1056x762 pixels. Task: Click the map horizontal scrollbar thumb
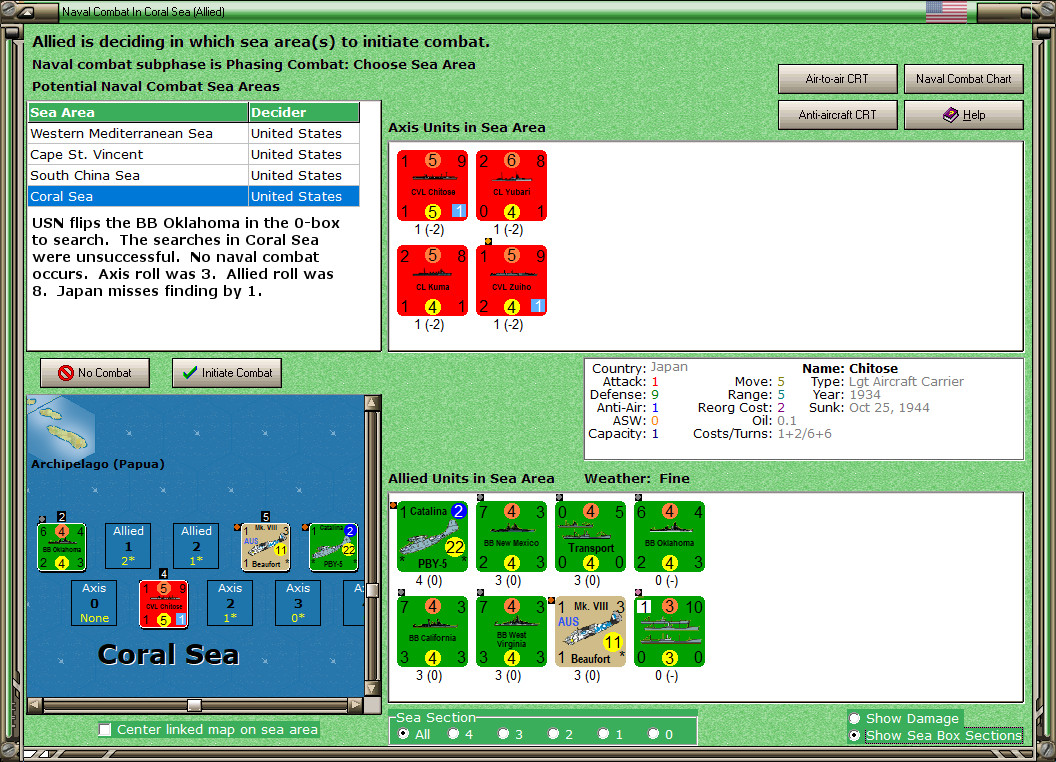point(194,705)
